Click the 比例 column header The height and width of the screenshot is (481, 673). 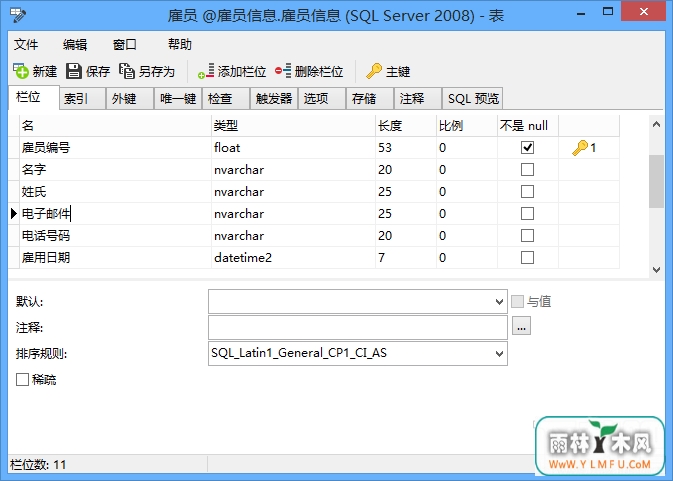point(467,126)
